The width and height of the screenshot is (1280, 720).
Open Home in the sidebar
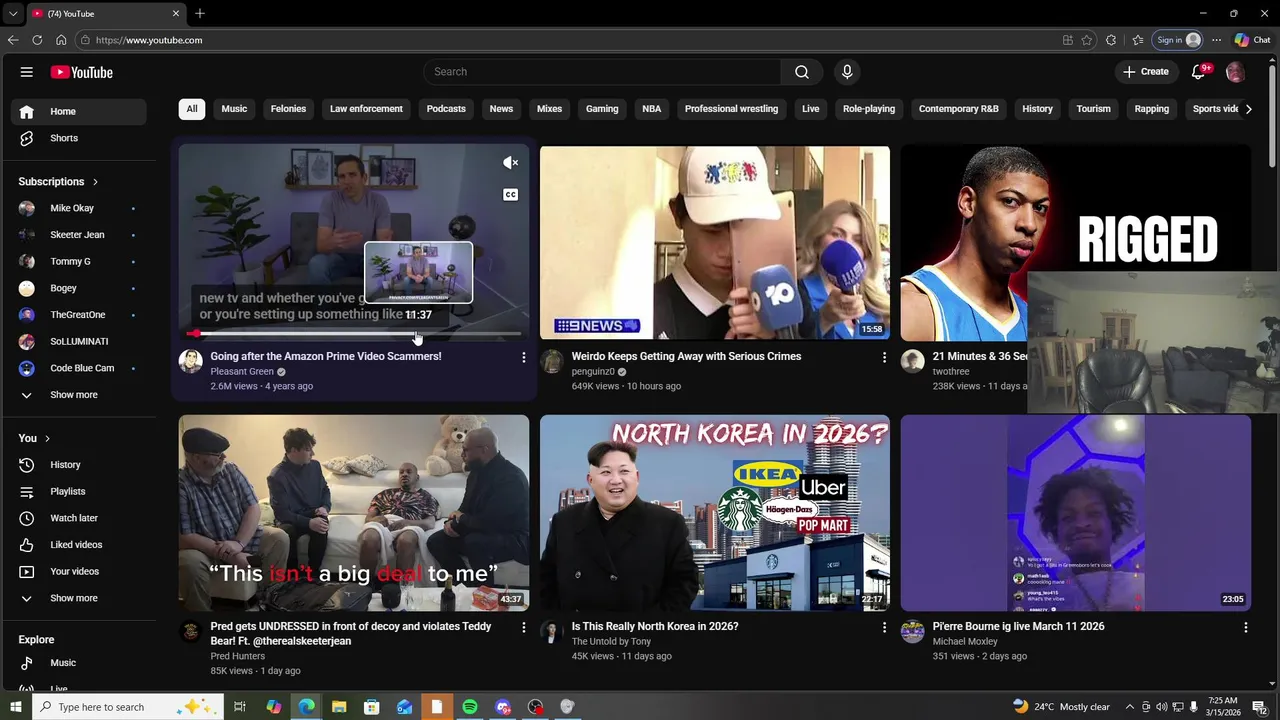tap(80, 111)
